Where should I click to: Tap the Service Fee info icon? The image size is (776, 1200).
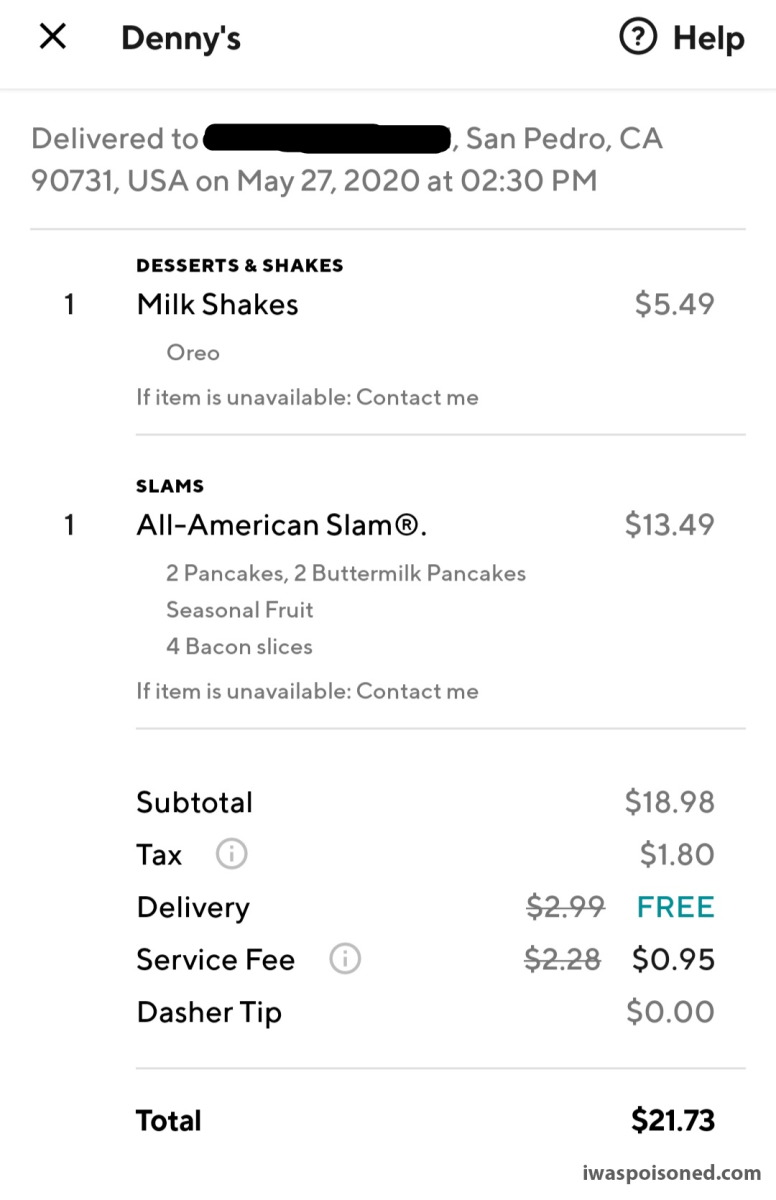coord(345,960)
